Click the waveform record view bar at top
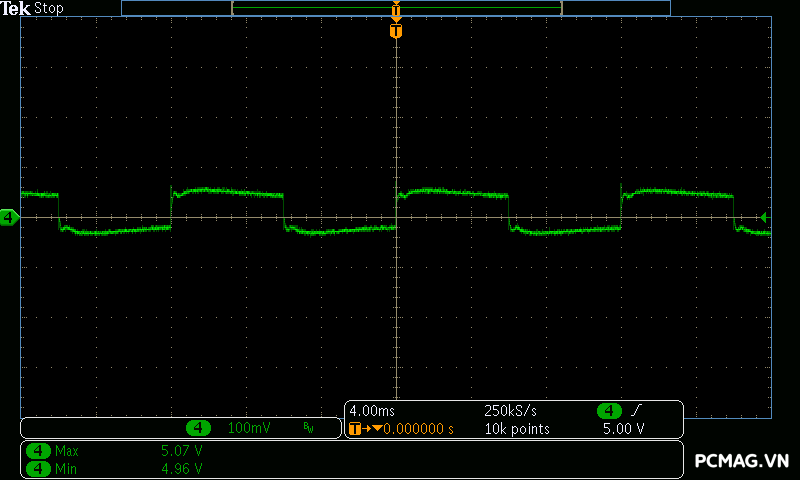 point(396,8)
